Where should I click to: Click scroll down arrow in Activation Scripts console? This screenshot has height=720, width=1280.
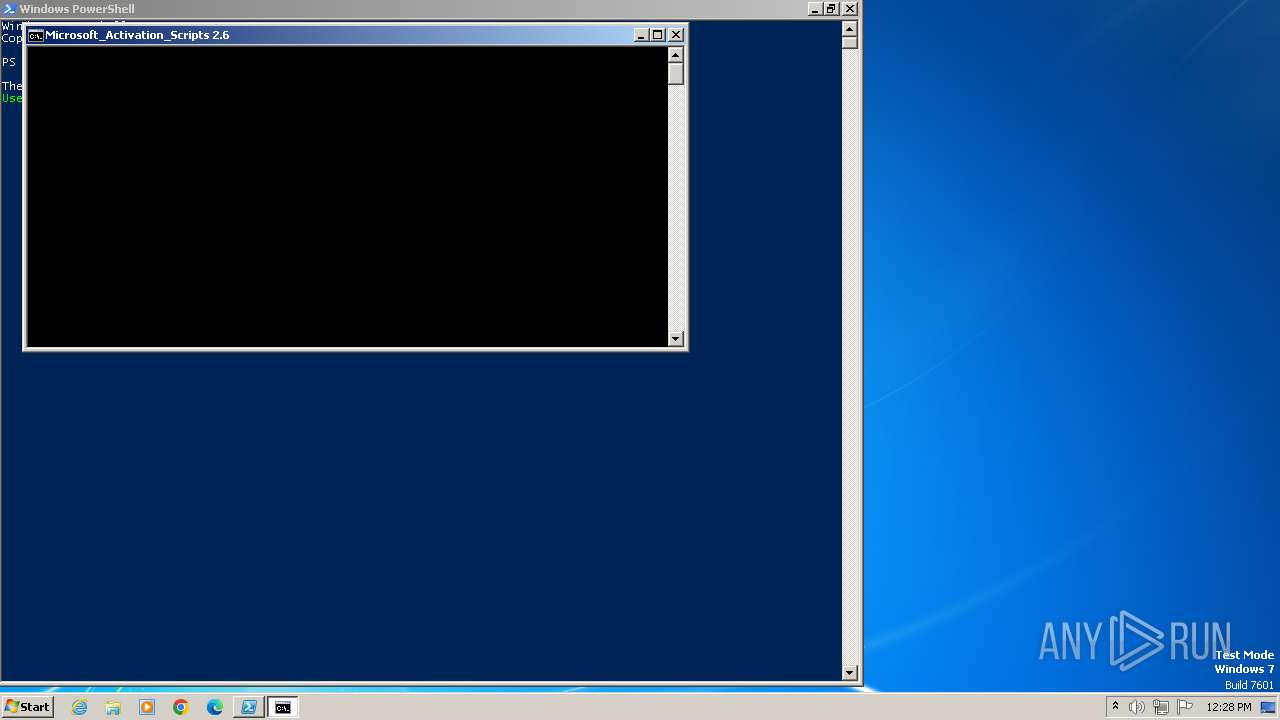coord(676,339)
